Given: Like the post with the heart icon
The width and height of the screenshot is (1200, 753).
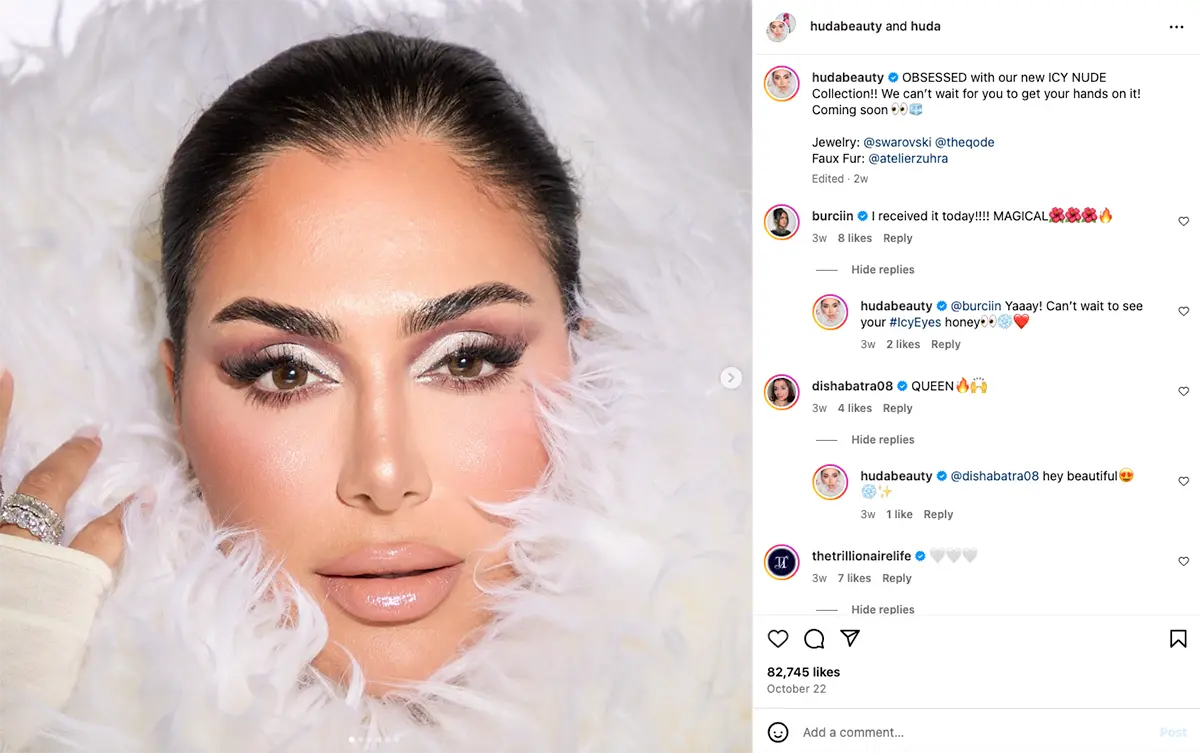Looking at the screenshot, I should (x=778, y=639).
